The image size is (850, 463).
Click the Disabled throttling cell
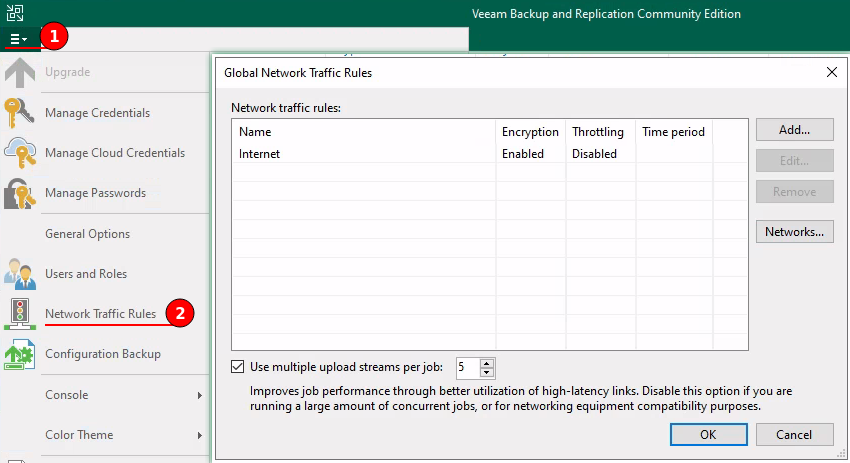[595, 154]
